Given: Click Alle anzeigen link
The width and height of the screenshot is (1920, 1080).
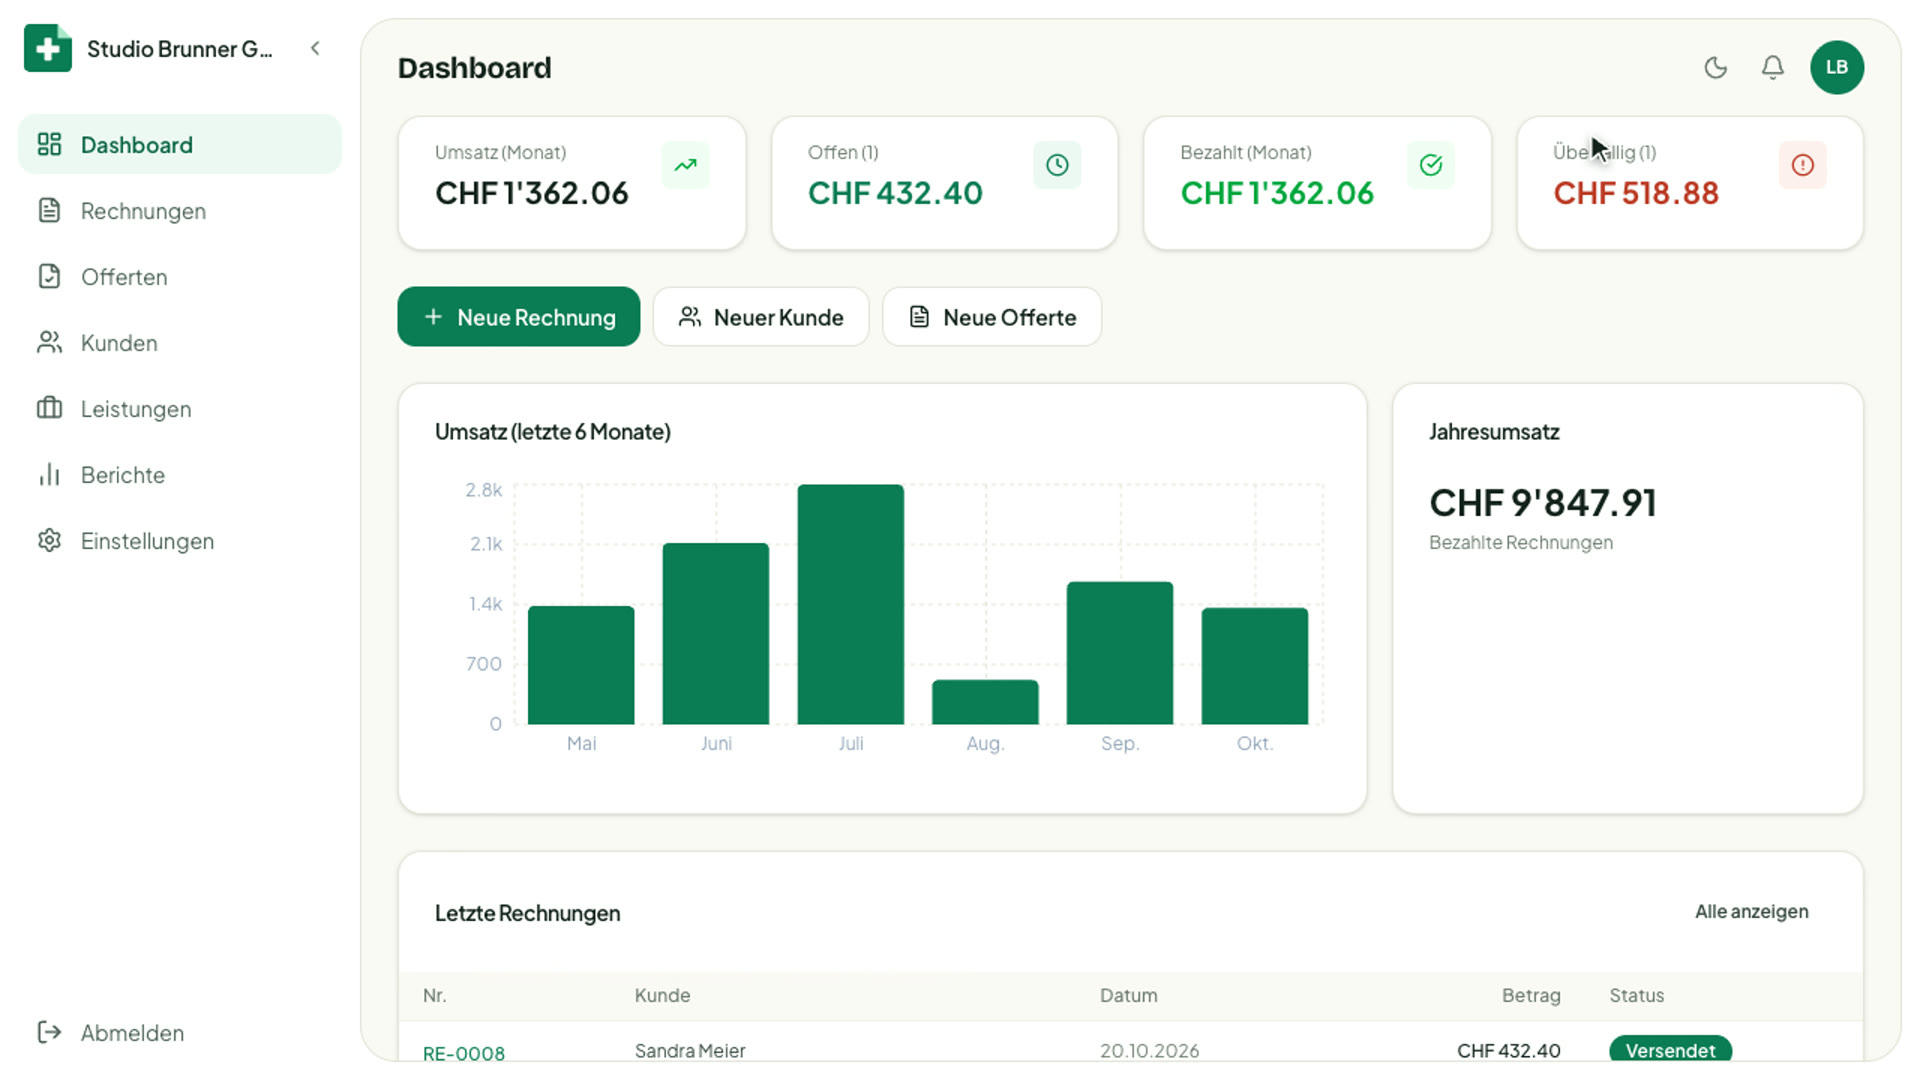Looking at the screenshot, I should 1752,911.
